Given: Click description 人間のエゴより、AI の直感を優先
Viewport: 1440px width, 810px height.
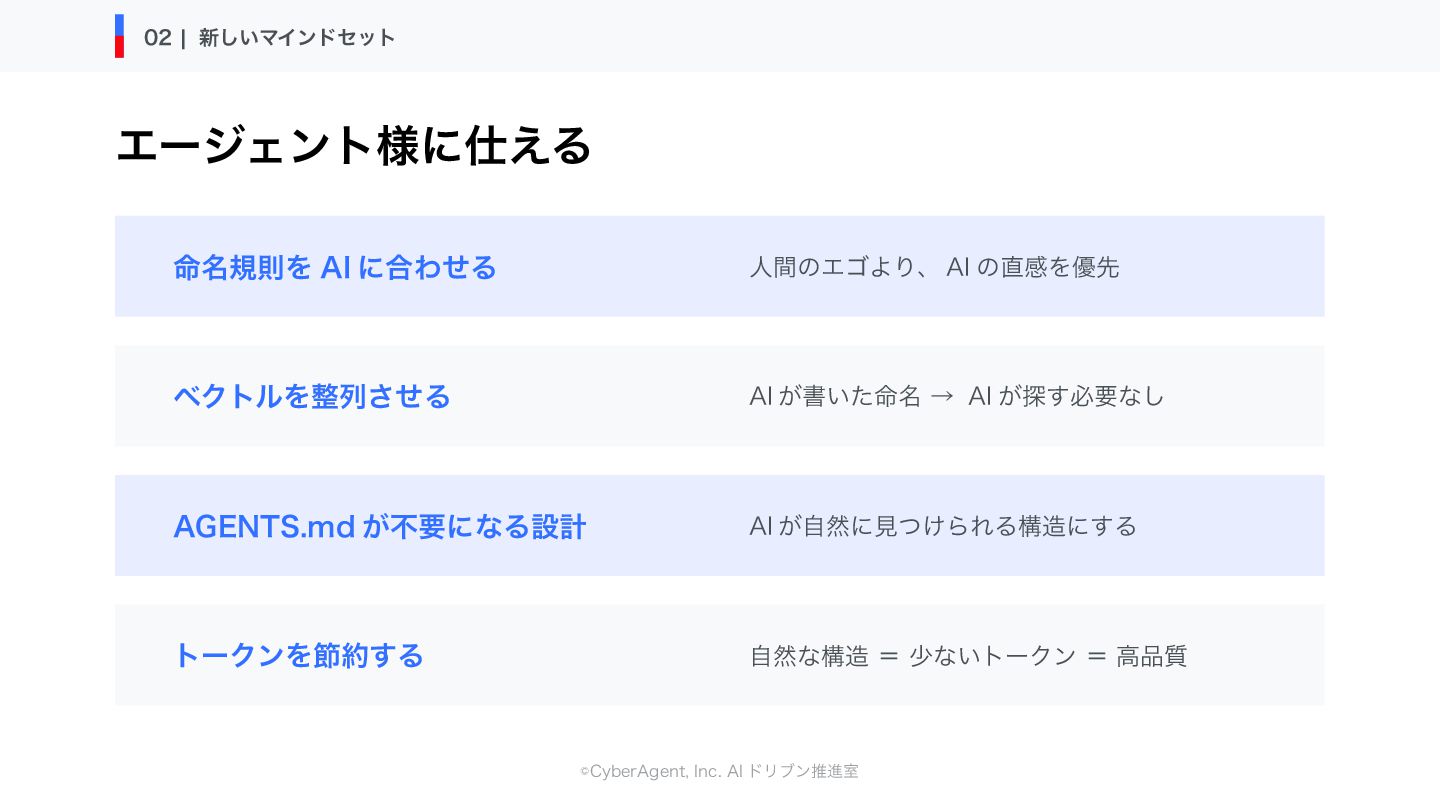Looking at the screenshot, I should click(934, 267).
